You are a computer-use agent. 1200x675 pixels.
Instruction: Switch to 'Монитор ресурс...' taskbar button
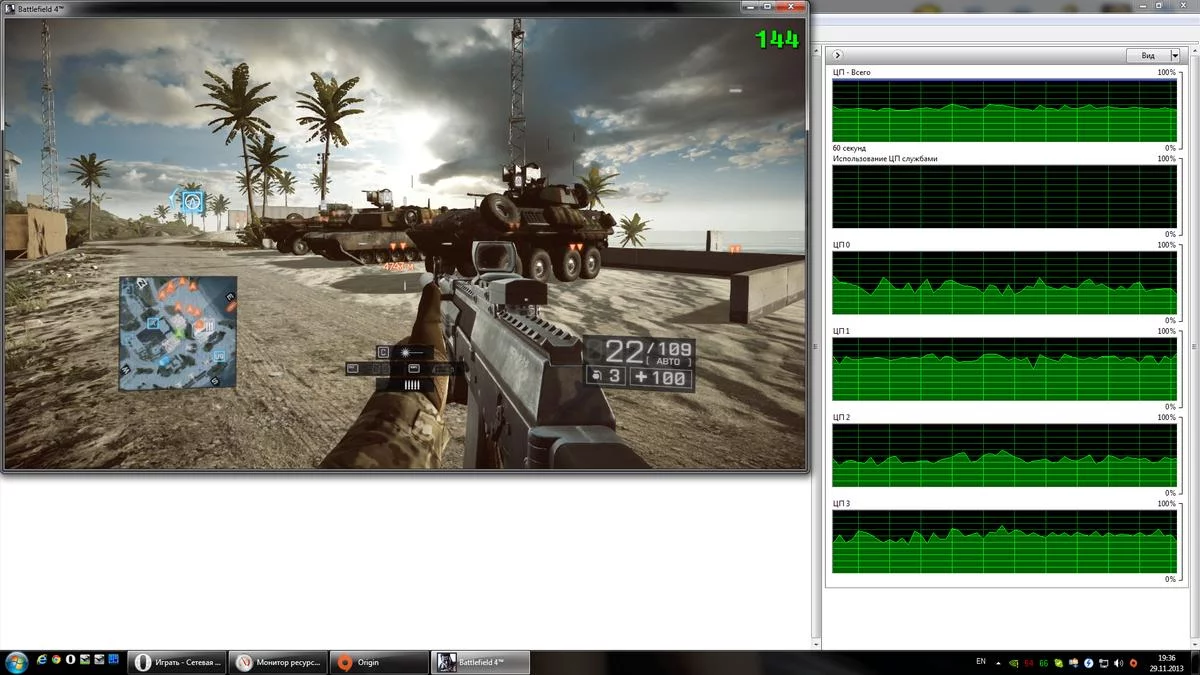pos(278,662)
